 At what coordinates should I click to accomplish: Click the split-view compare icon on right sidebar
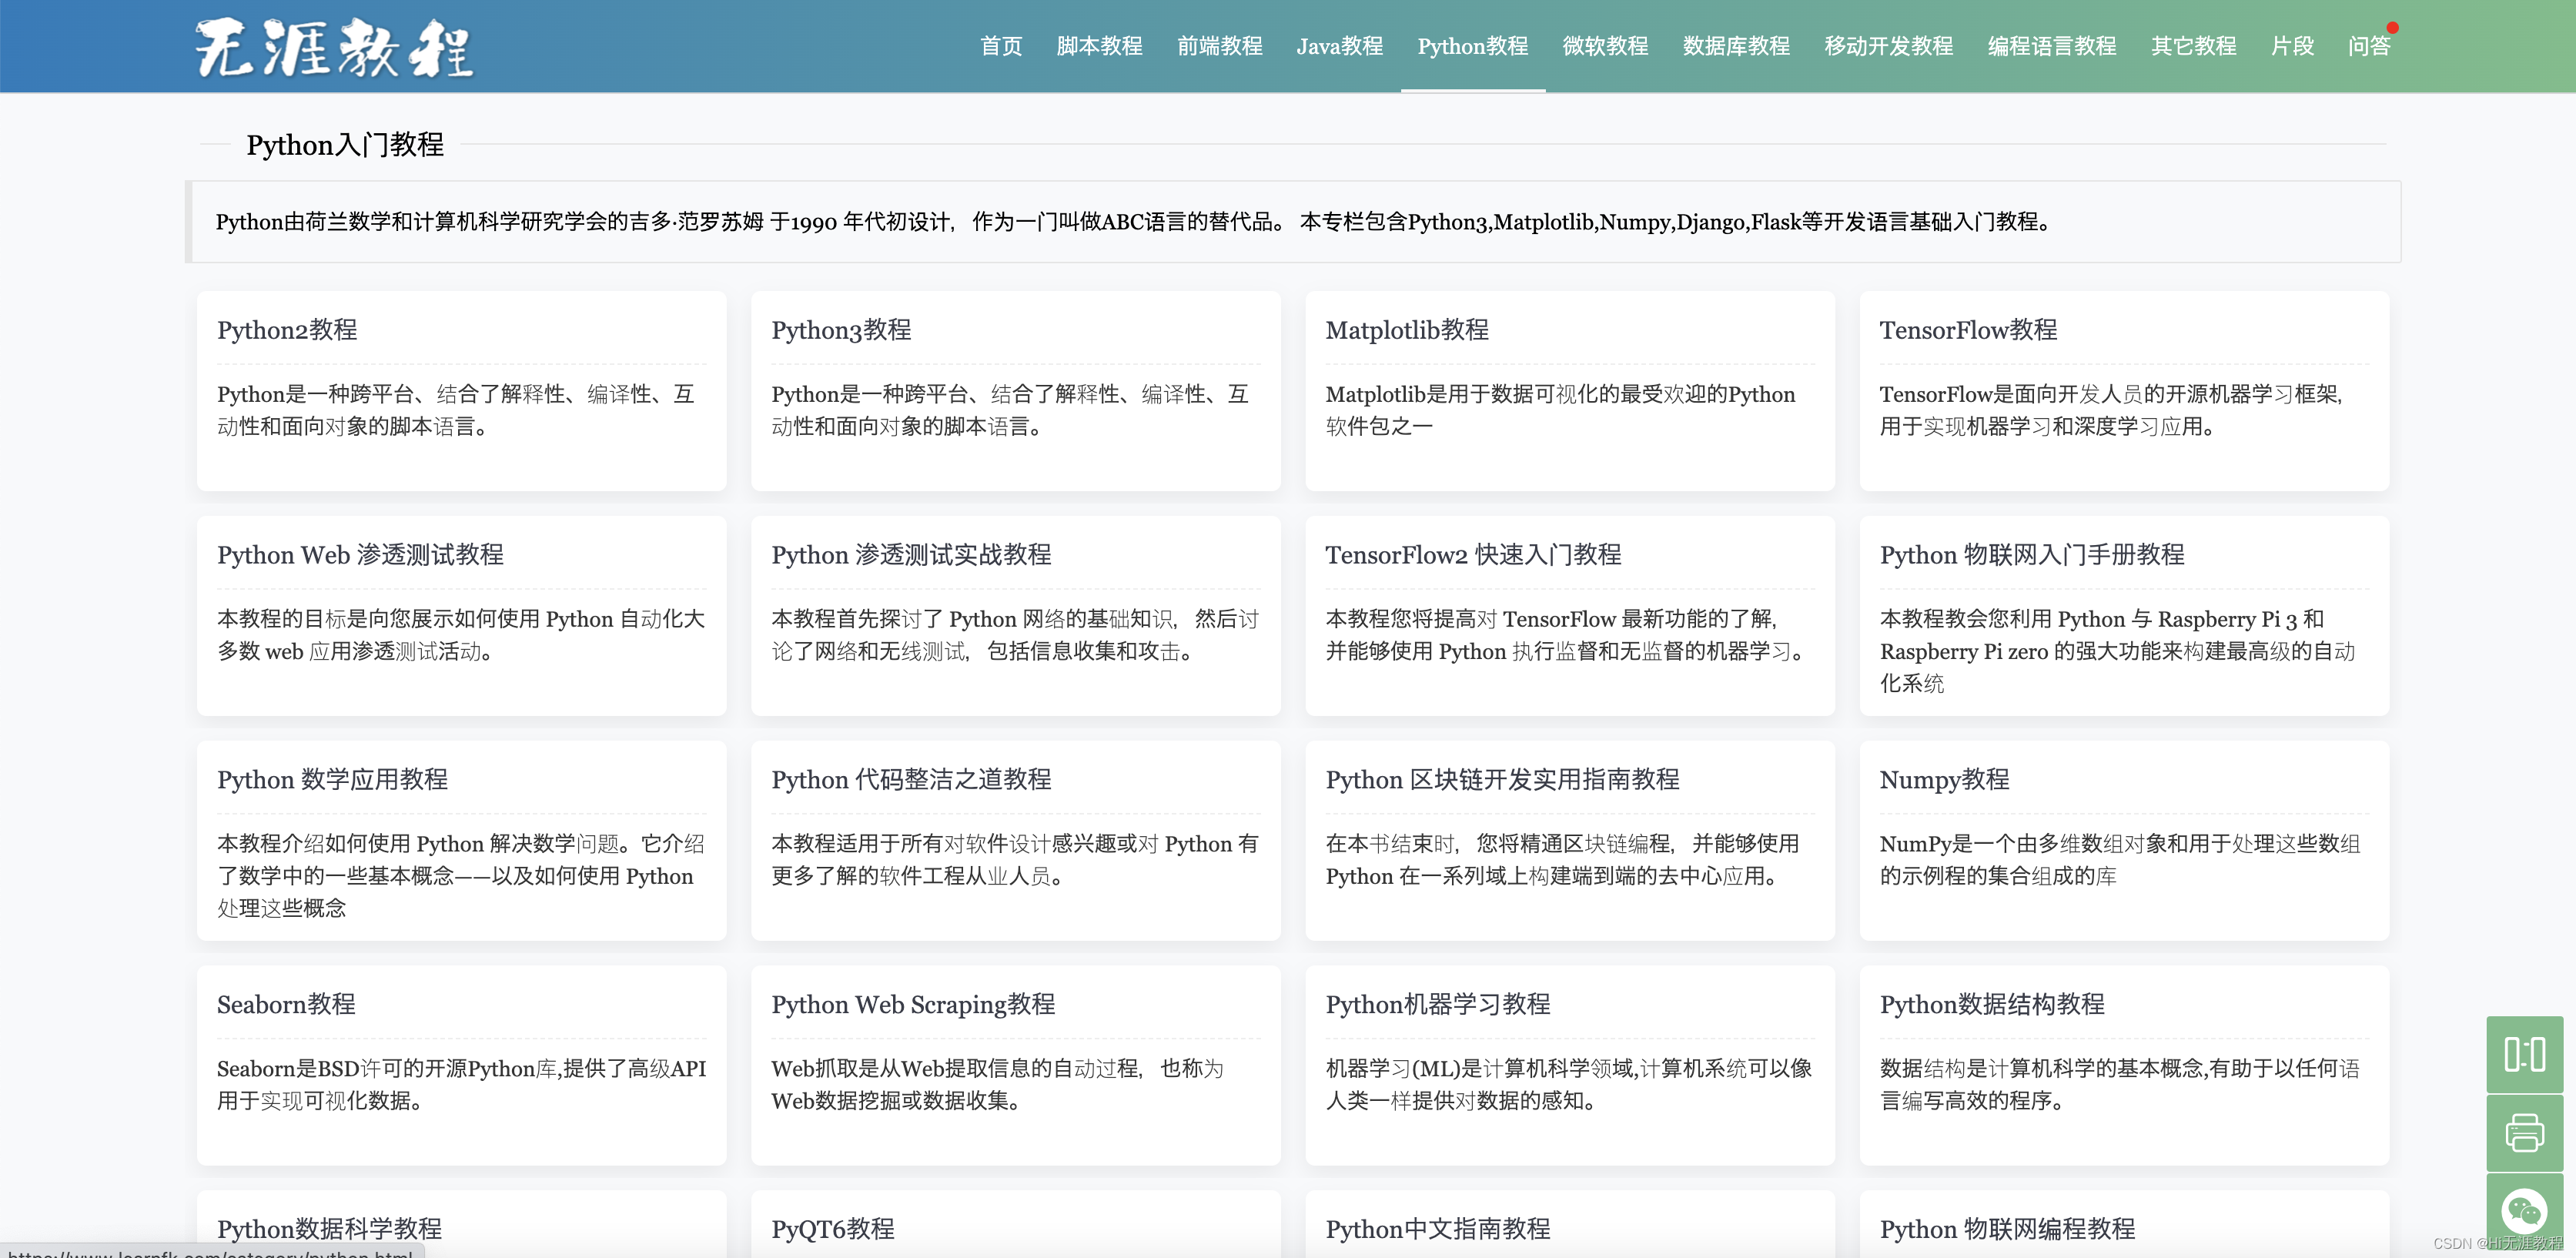tap(2524, 1054)
